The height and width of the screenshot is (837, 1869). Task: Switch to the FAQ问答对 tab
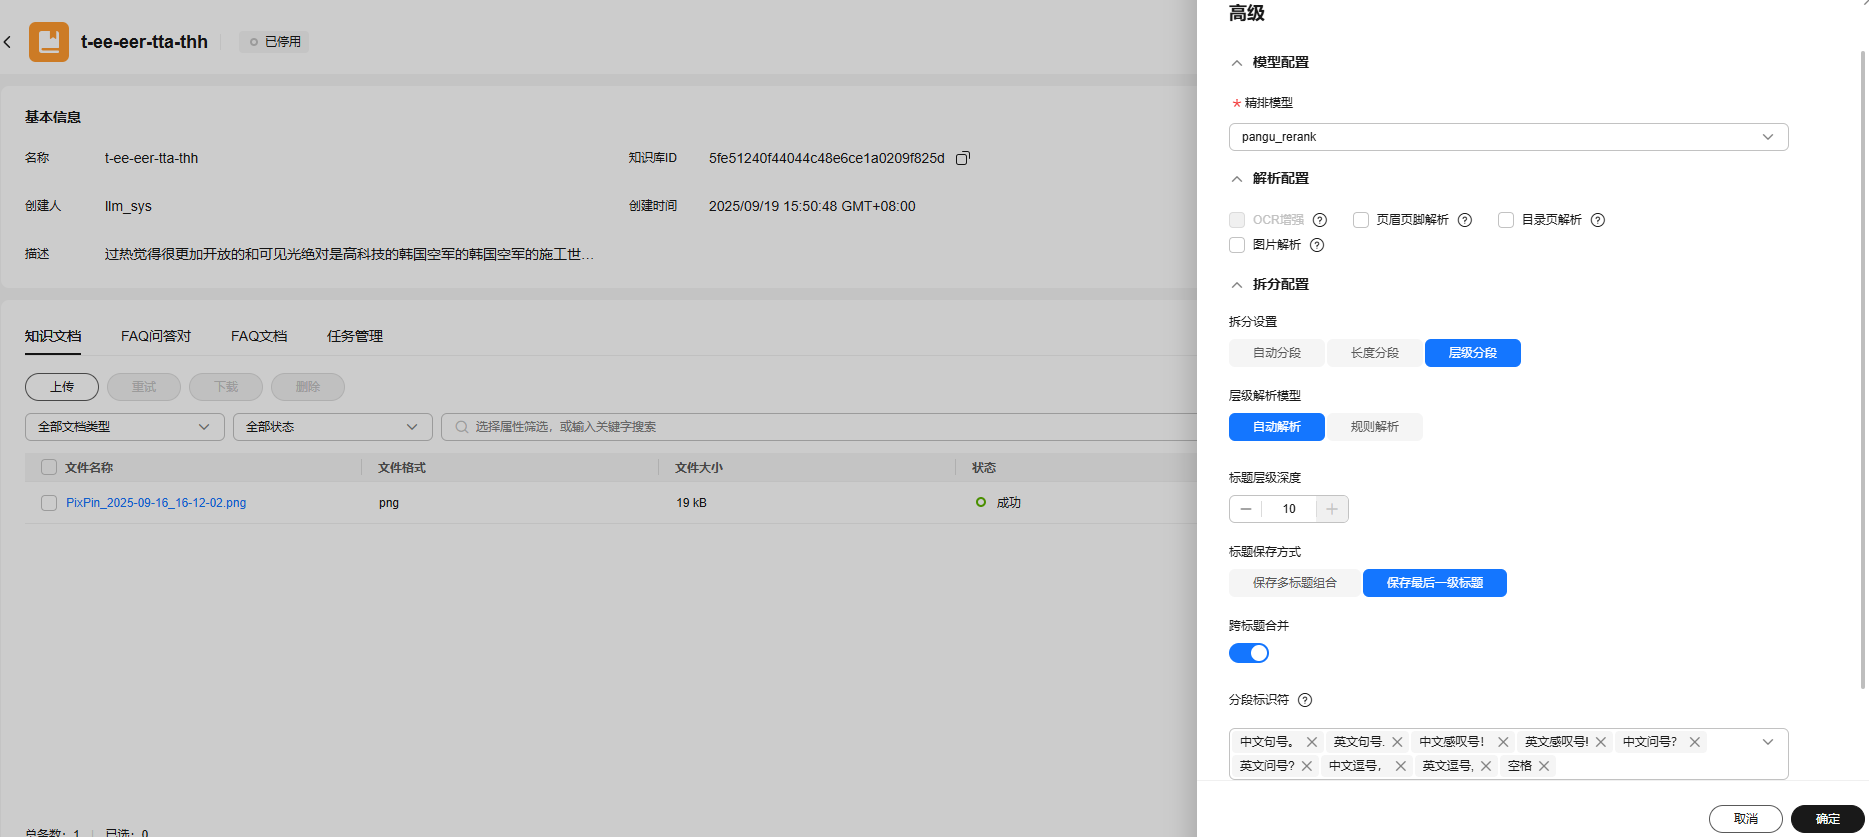coord(156,336)
